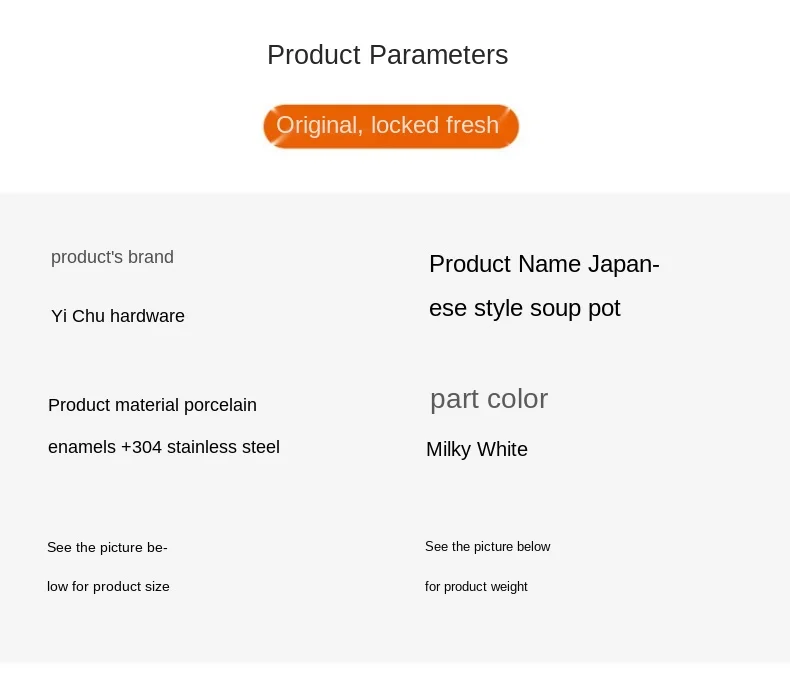Click the Product Parameters heading
Screen dimensions: 790x680
point(387,55)
